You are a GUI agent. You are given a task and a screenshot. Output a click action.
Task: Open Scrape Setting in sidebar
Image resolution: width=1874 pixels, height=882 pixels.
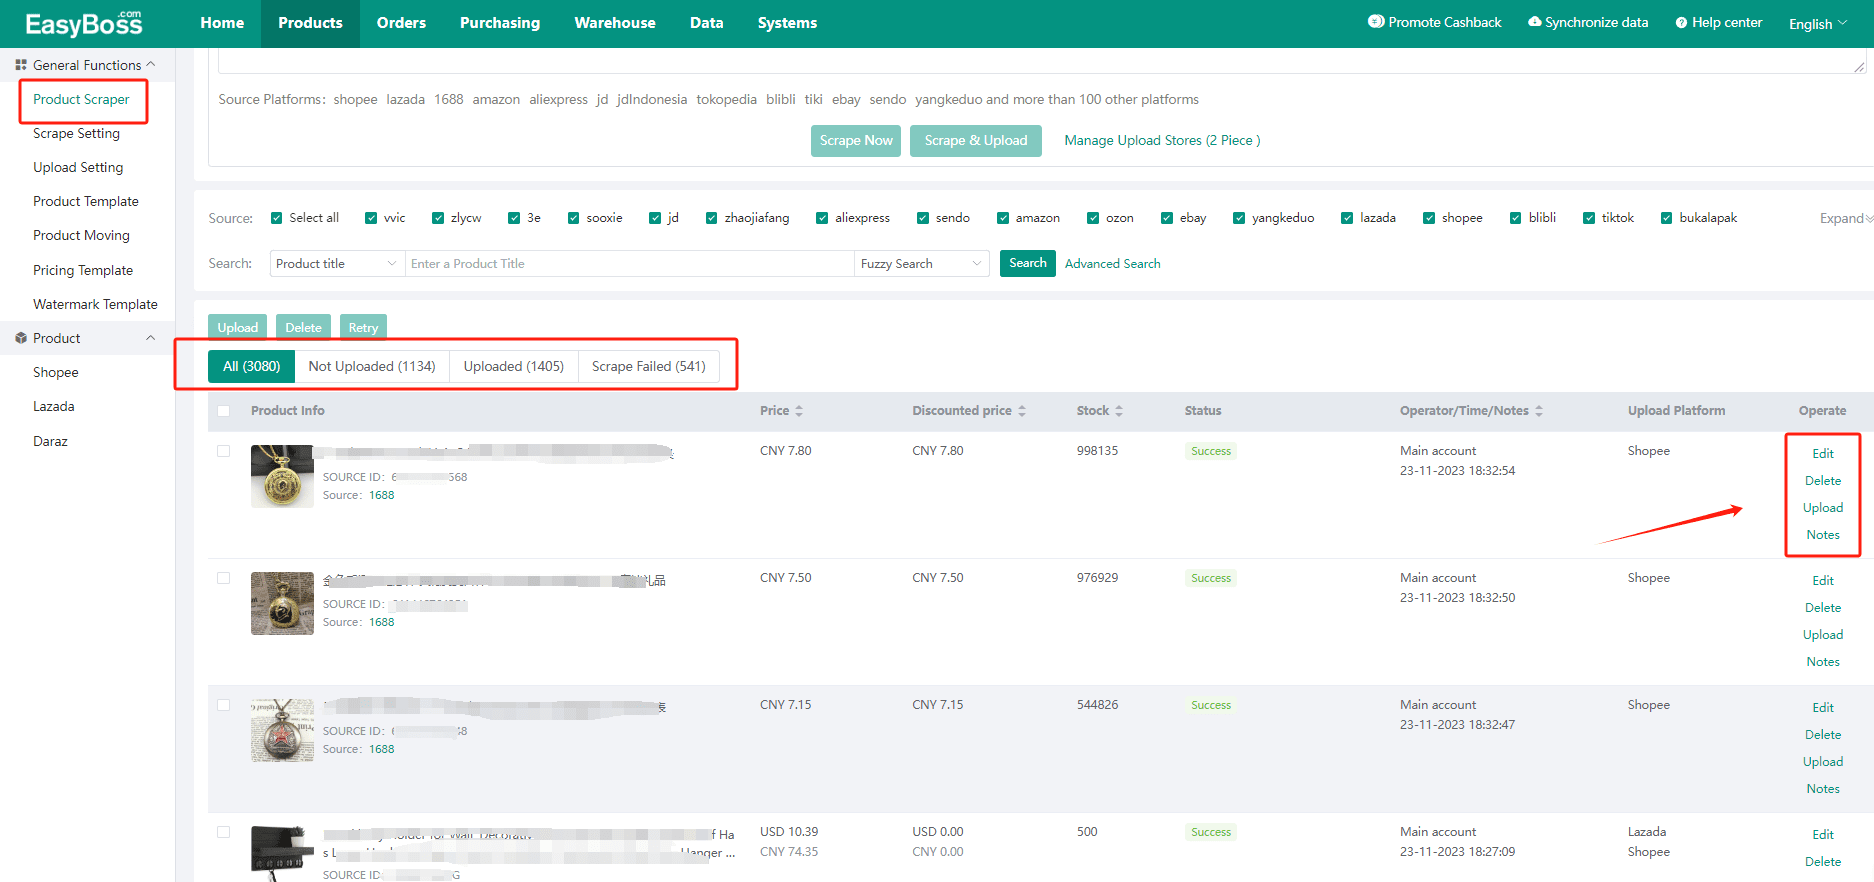click(x=76, y=133)
